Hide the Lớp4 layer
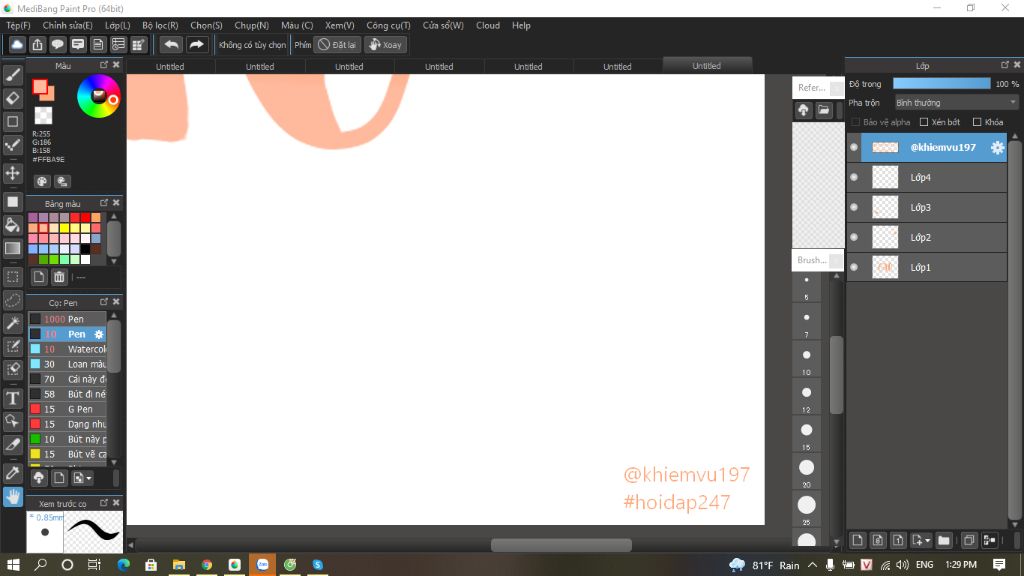Screen dimensions: 1024x576 854,177
